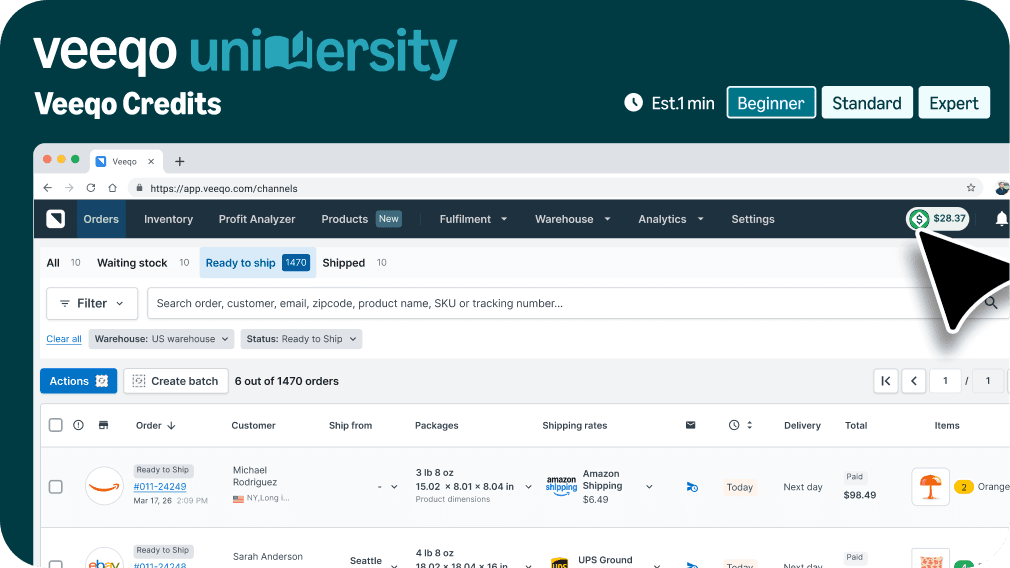Go forward in the browser
The height and width of the screenshot is (568, 1010).
69,188
